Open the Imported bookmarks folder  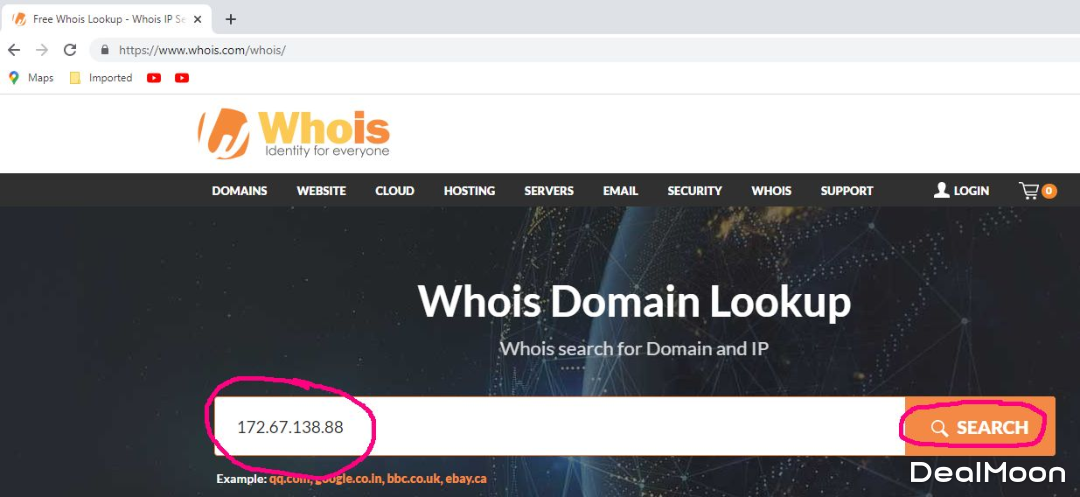point(100,78)
